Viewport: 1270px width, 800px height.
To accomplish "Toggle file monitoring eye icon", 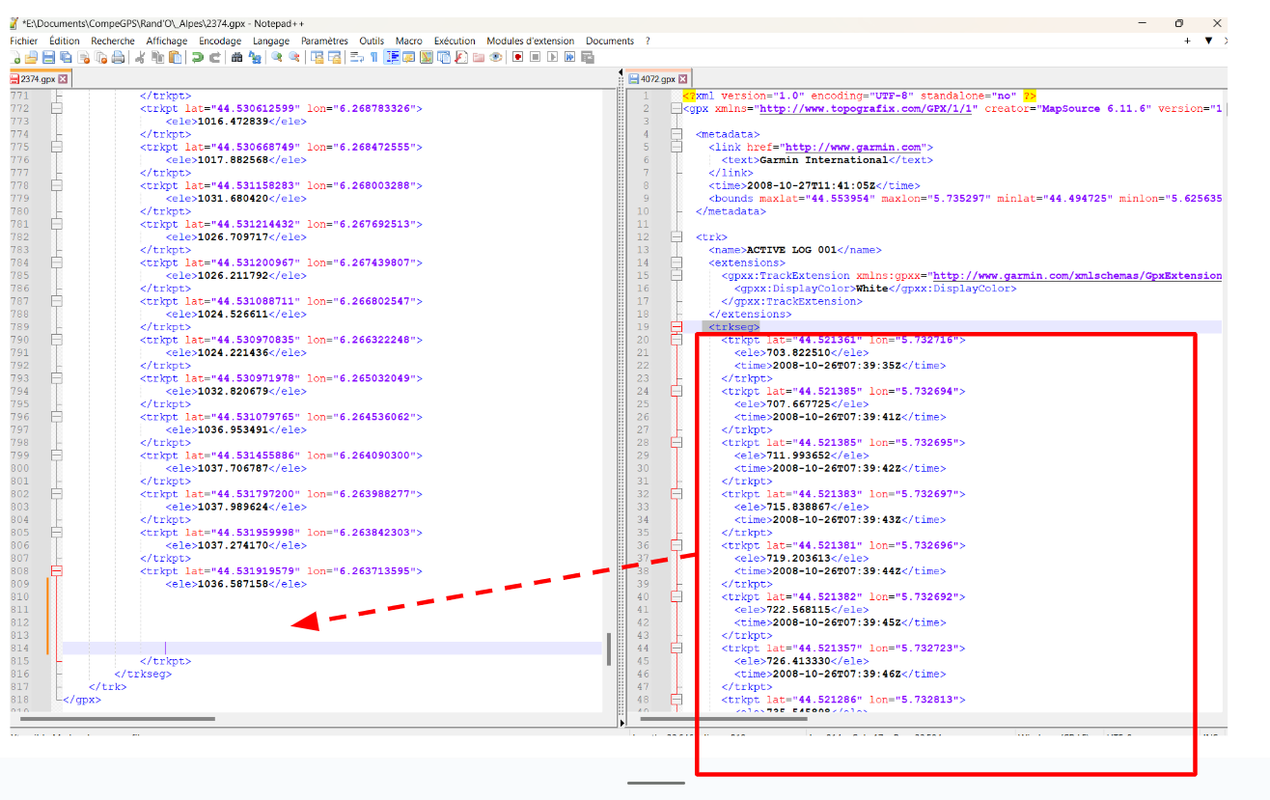I will click(495, 58).
